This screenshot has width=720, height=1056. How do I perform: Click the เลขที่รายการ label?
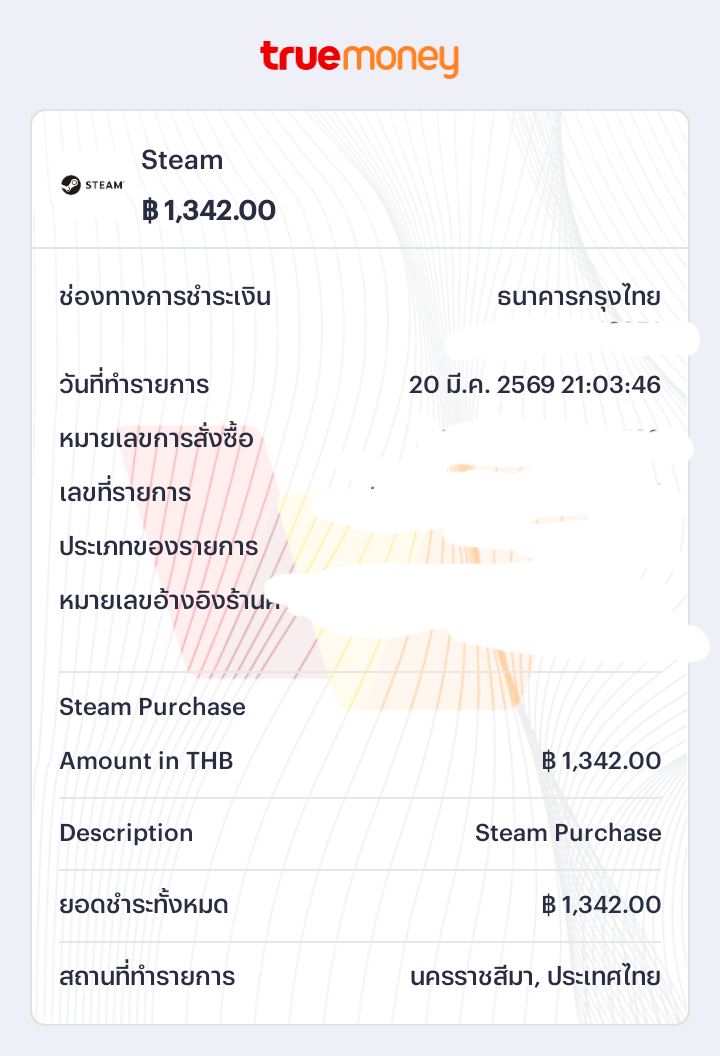pyautogui.click(x=125, y=493)
